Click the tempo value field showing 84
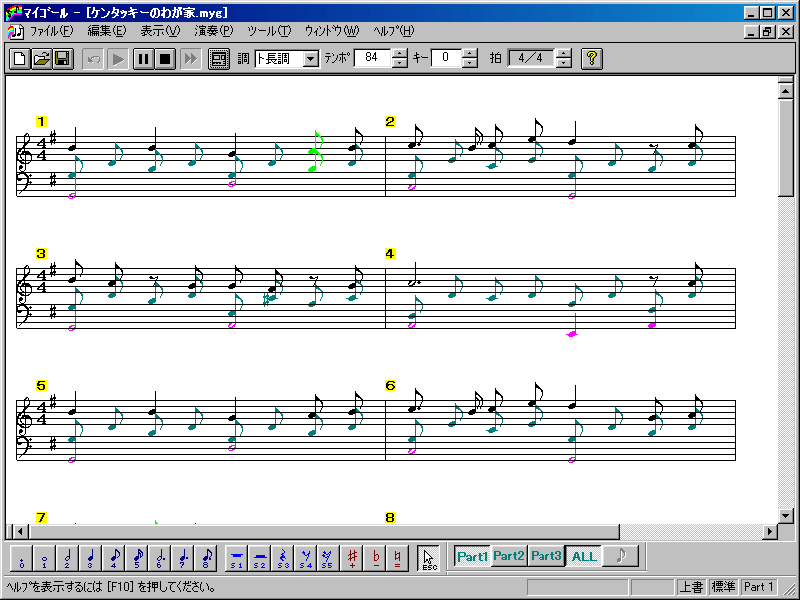The image size is (800, 600). pos(372,58)
